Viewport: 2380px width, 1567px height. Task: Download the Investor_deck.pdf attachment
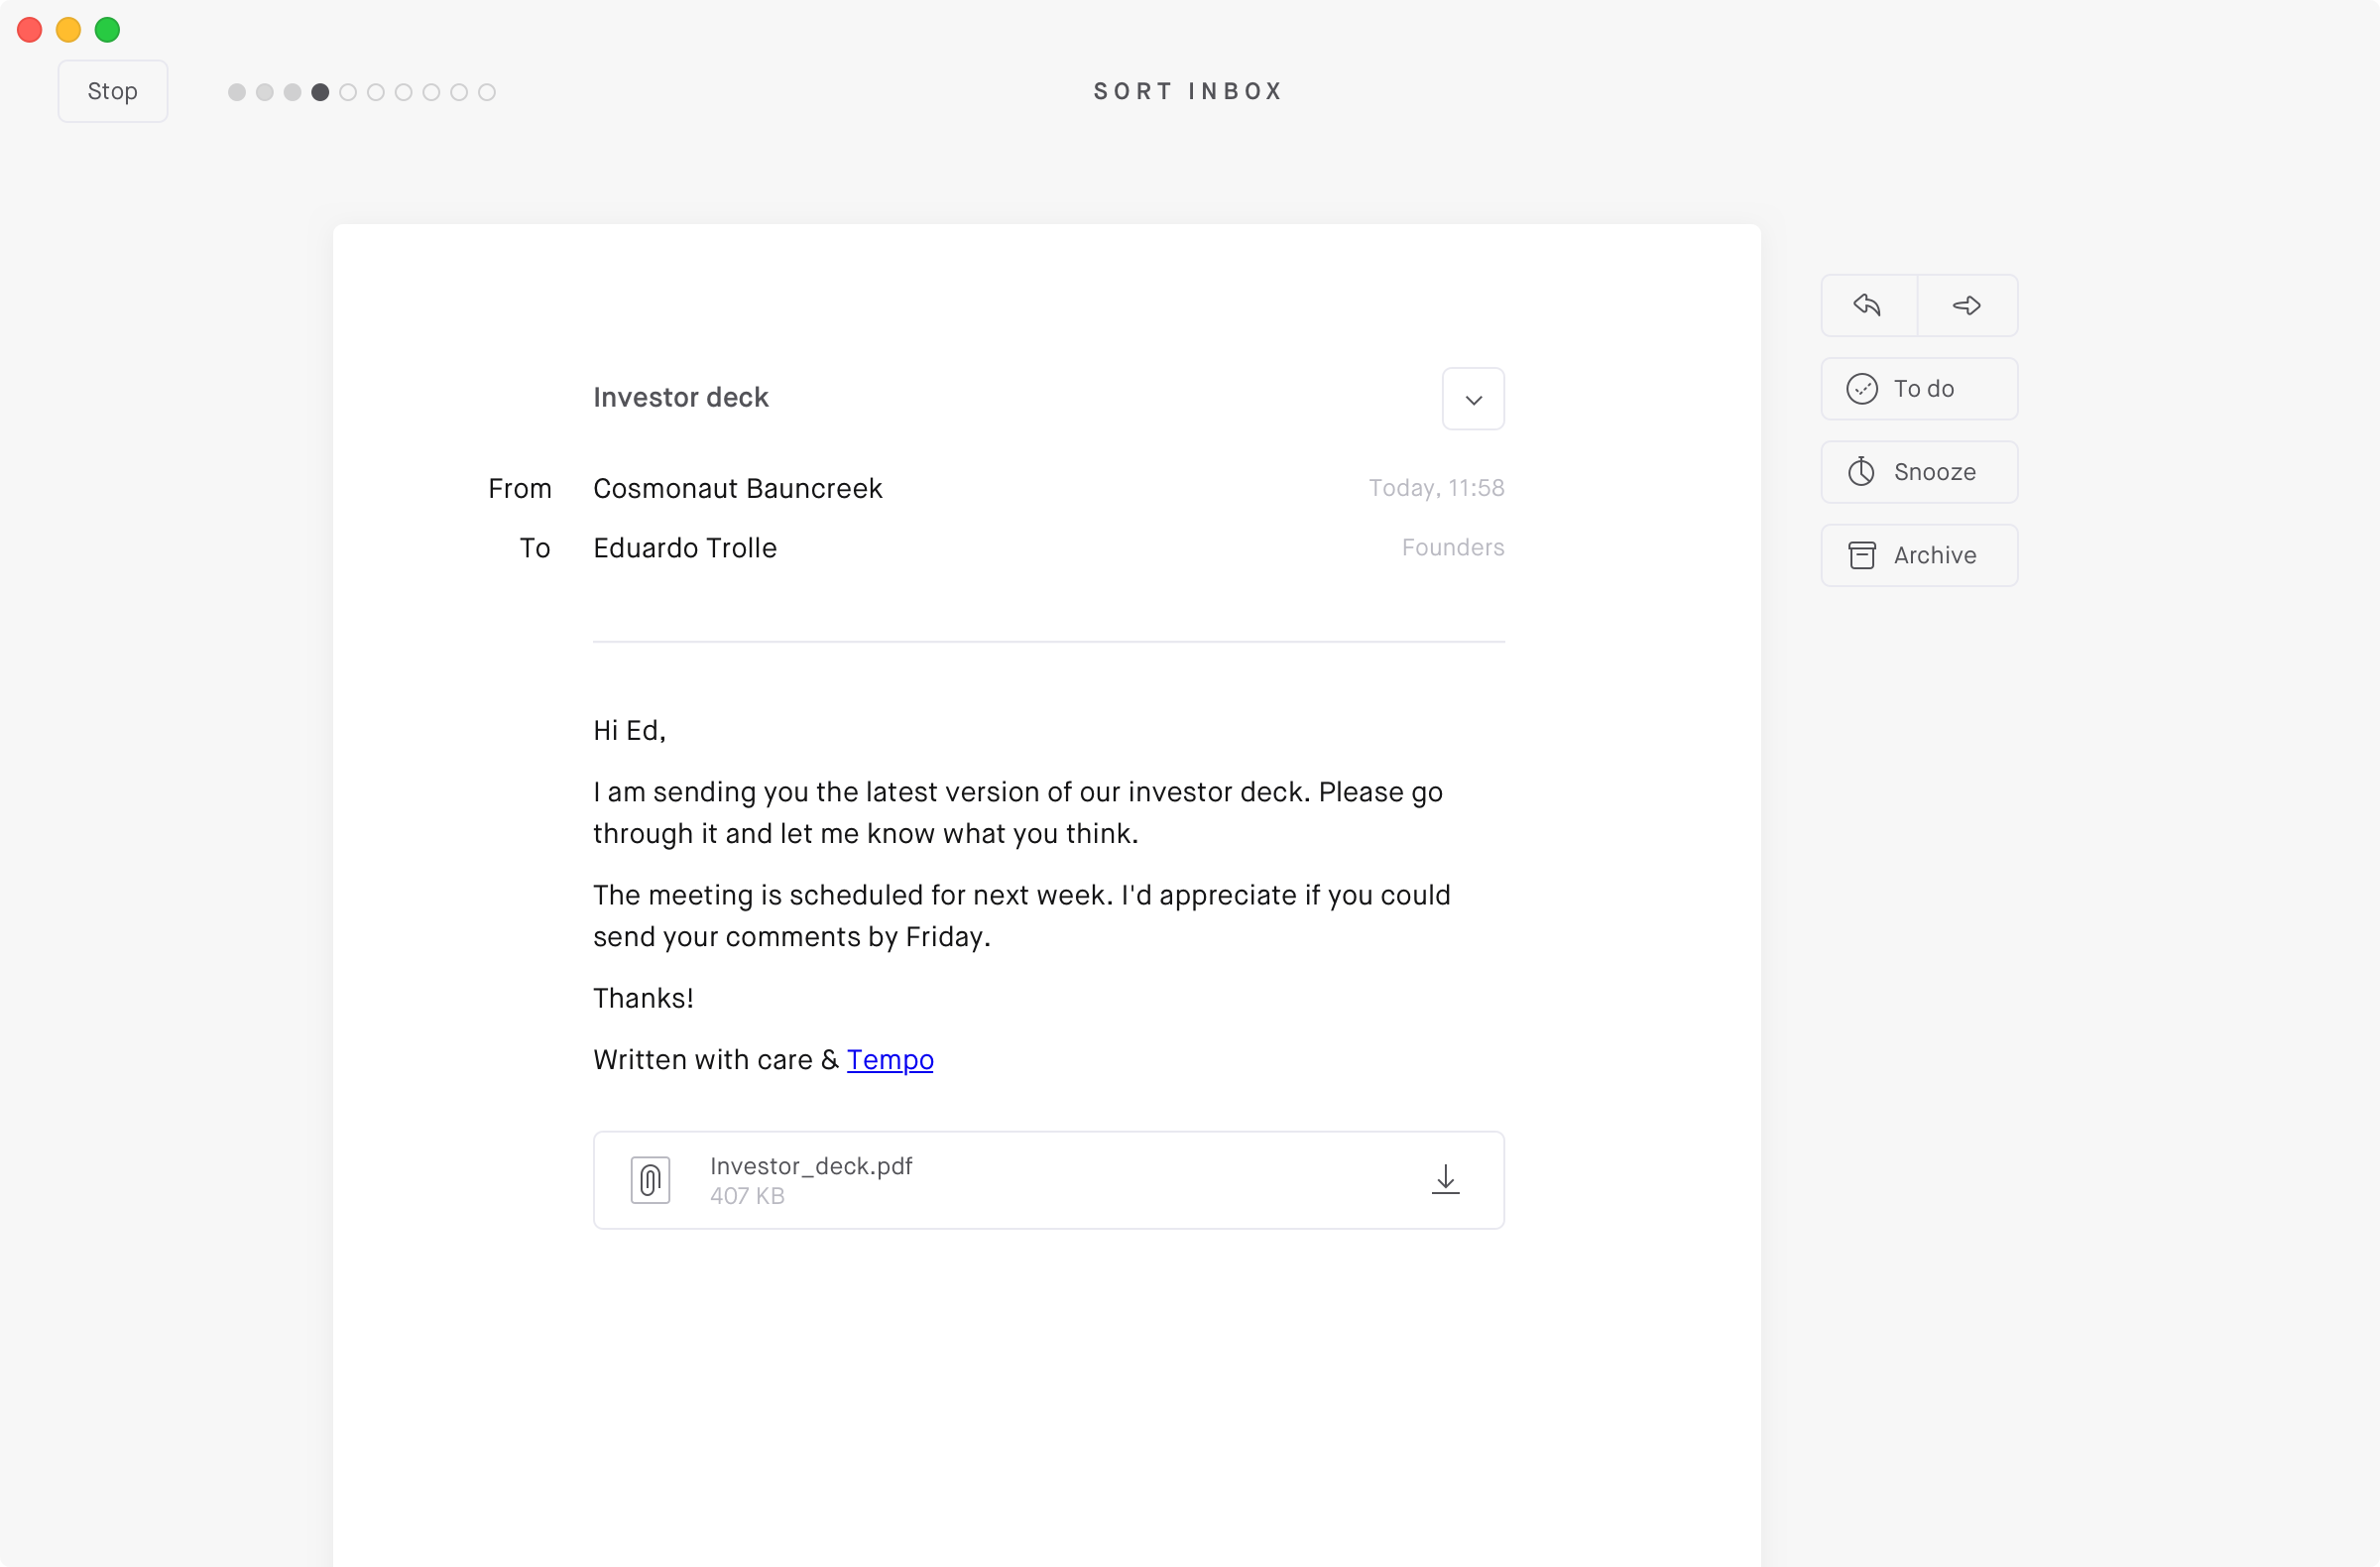pyautogui.click(x=1445, y=1180)
